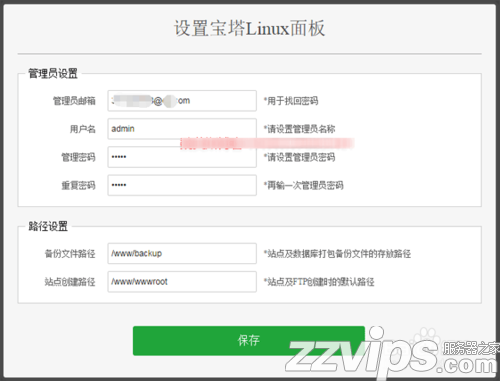Focus the 管理员邮箱 email input field
Viewport: 500px width, 381px height.
(x=182, y=101)
